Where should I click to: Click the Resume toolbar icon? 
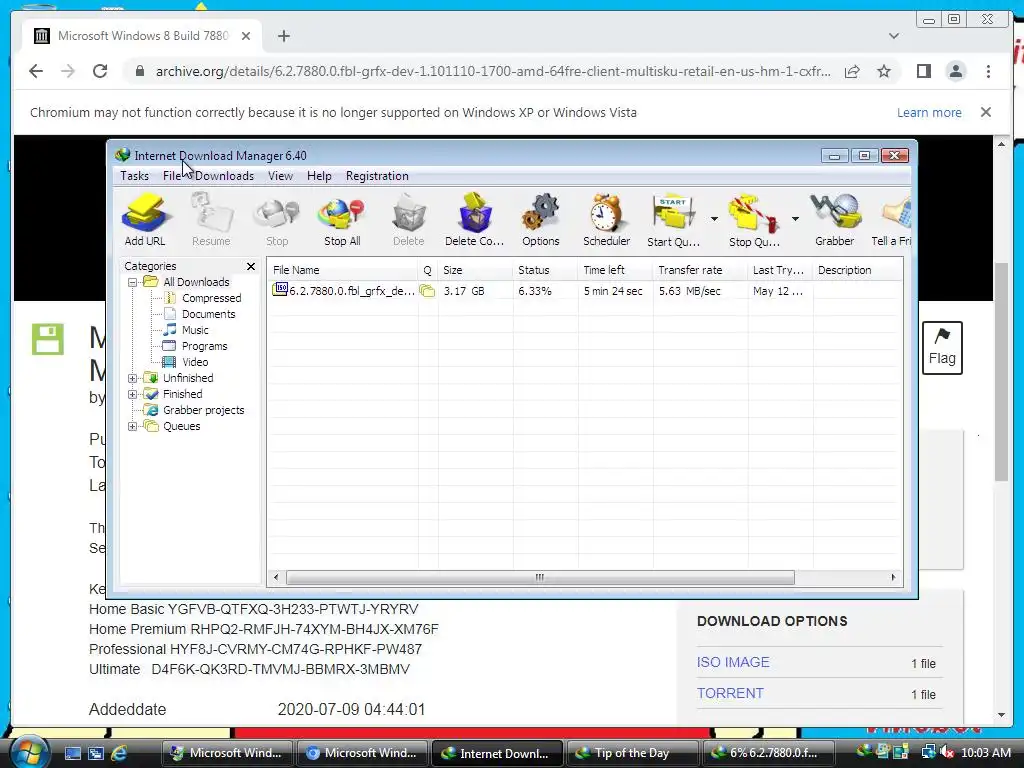tap(211, 219)
